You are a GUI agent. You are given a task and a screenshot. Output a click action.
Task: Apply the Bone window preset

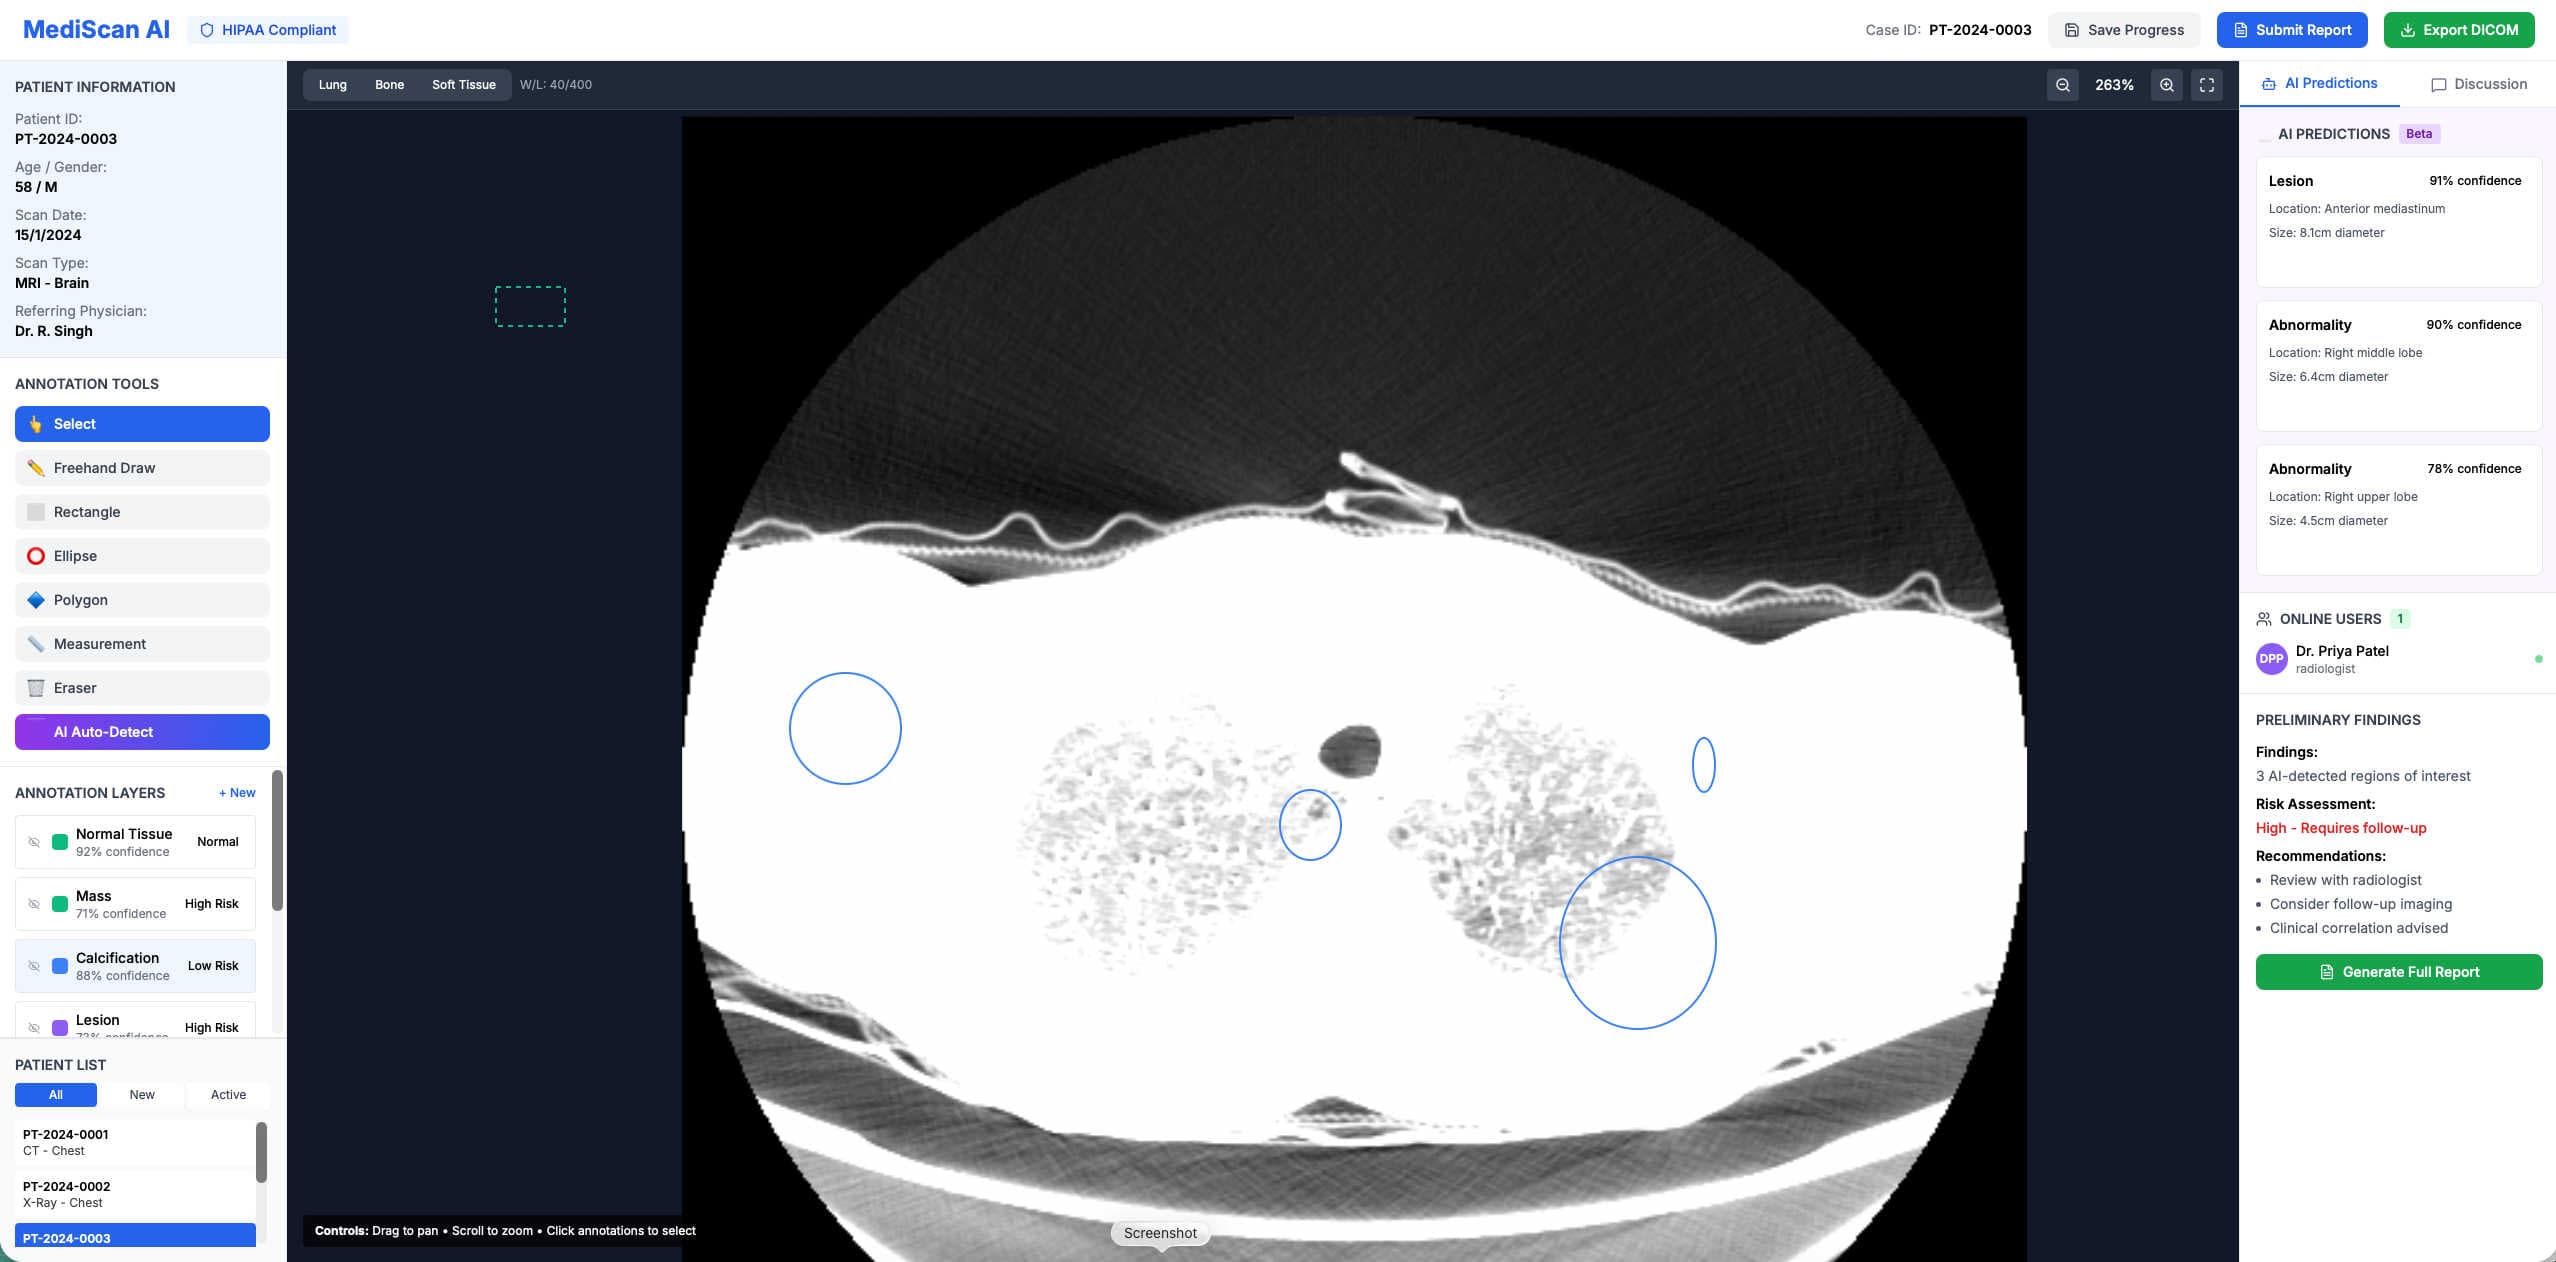[389, 85]
